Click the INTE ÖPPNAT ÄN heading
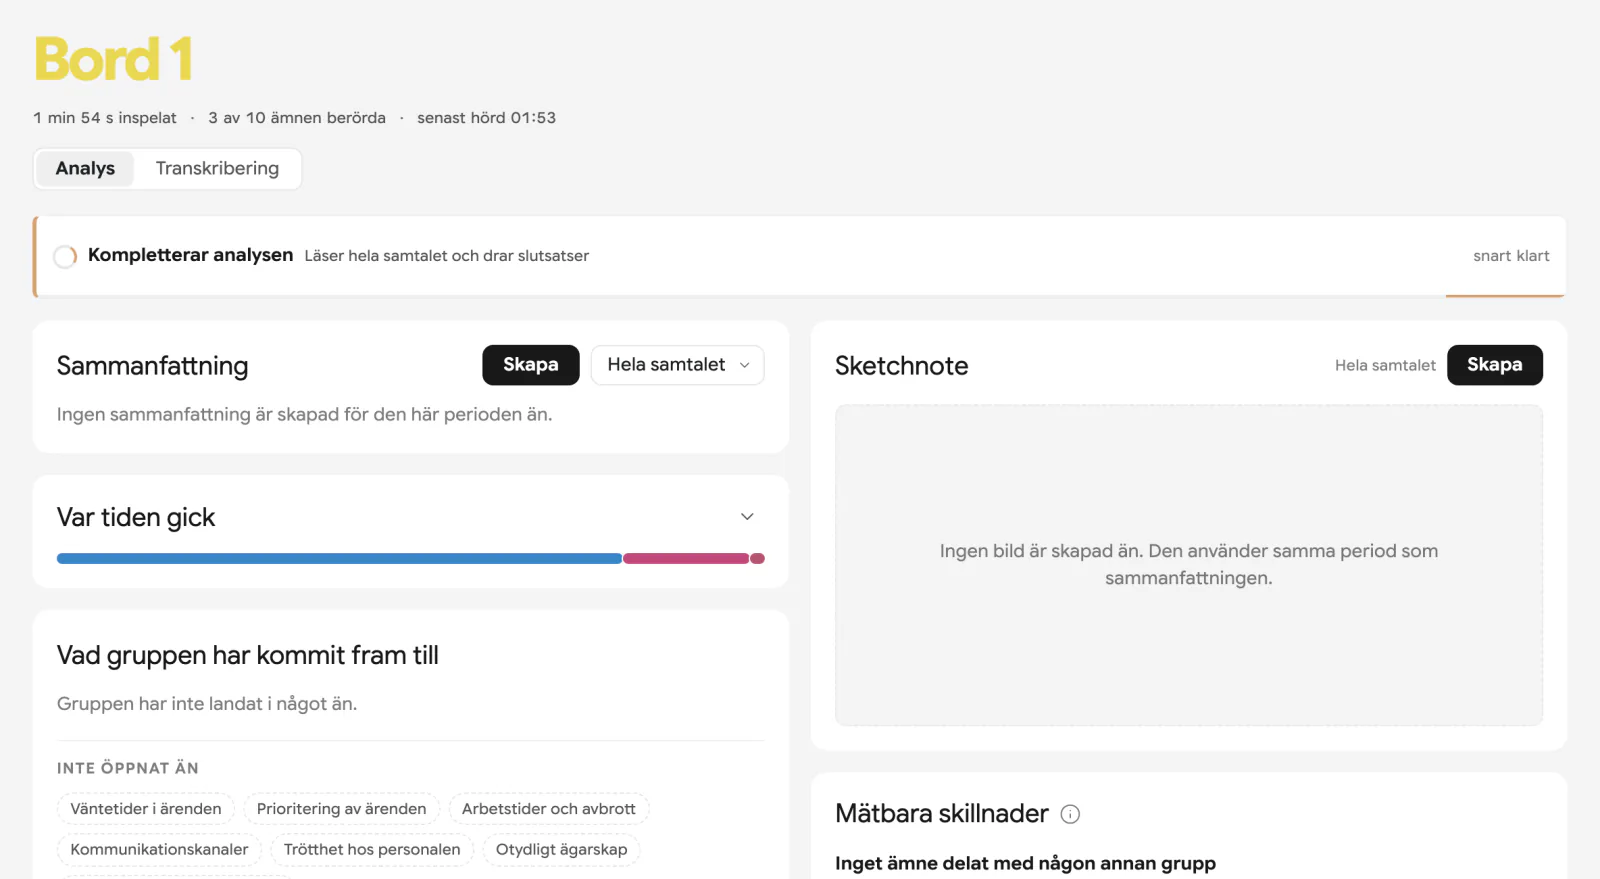1600x879 pixels. [128, 768]
